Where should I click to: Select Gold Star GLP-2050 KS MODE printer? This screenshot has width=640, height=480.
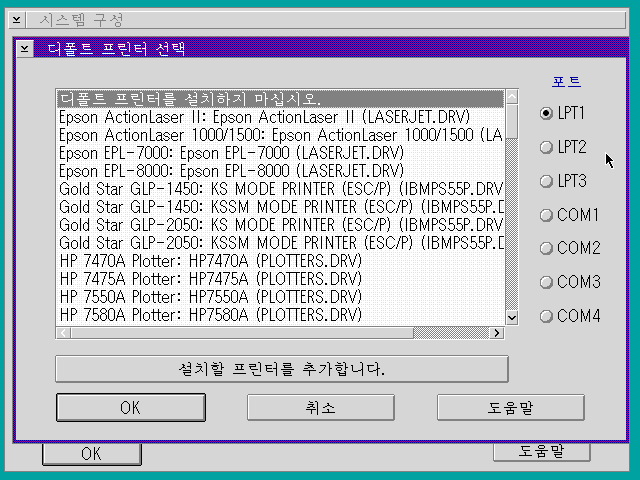click(x=280, y=225)
